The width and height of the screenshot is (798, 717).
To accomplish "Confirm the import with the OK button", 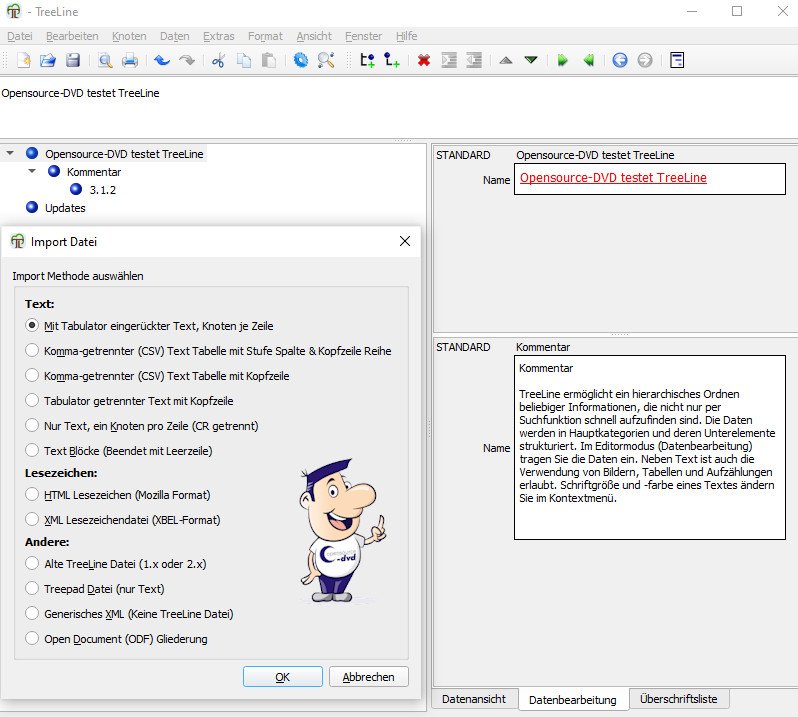I will coord(282,677).
